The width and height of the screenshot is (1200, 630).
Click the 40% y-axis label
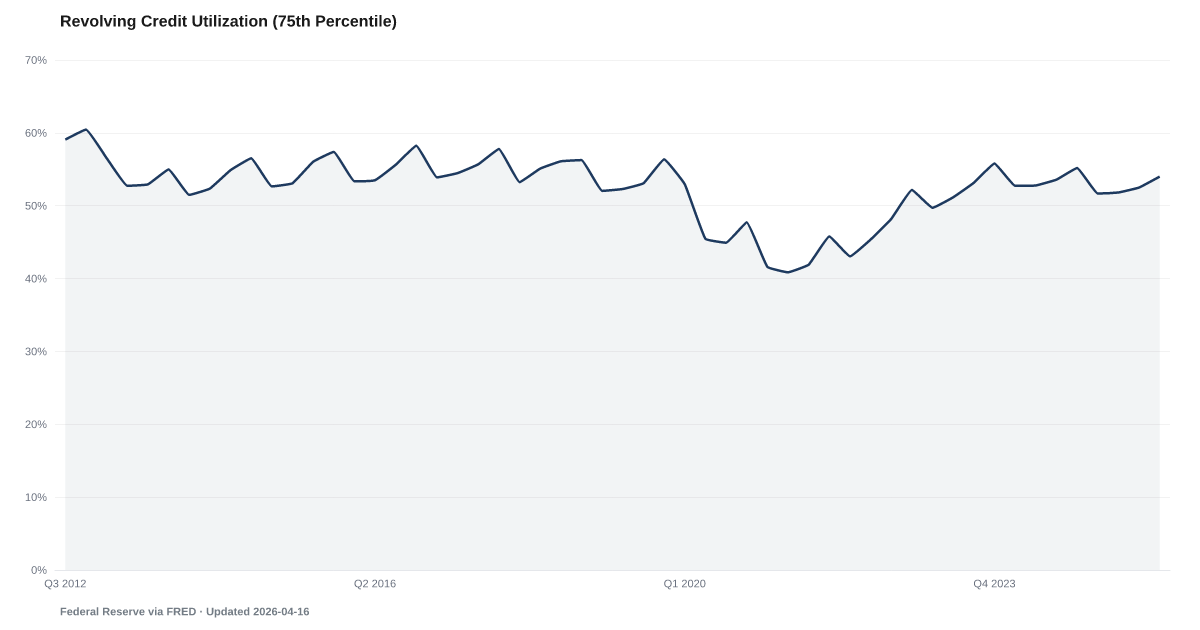click(x=36, y=279)
